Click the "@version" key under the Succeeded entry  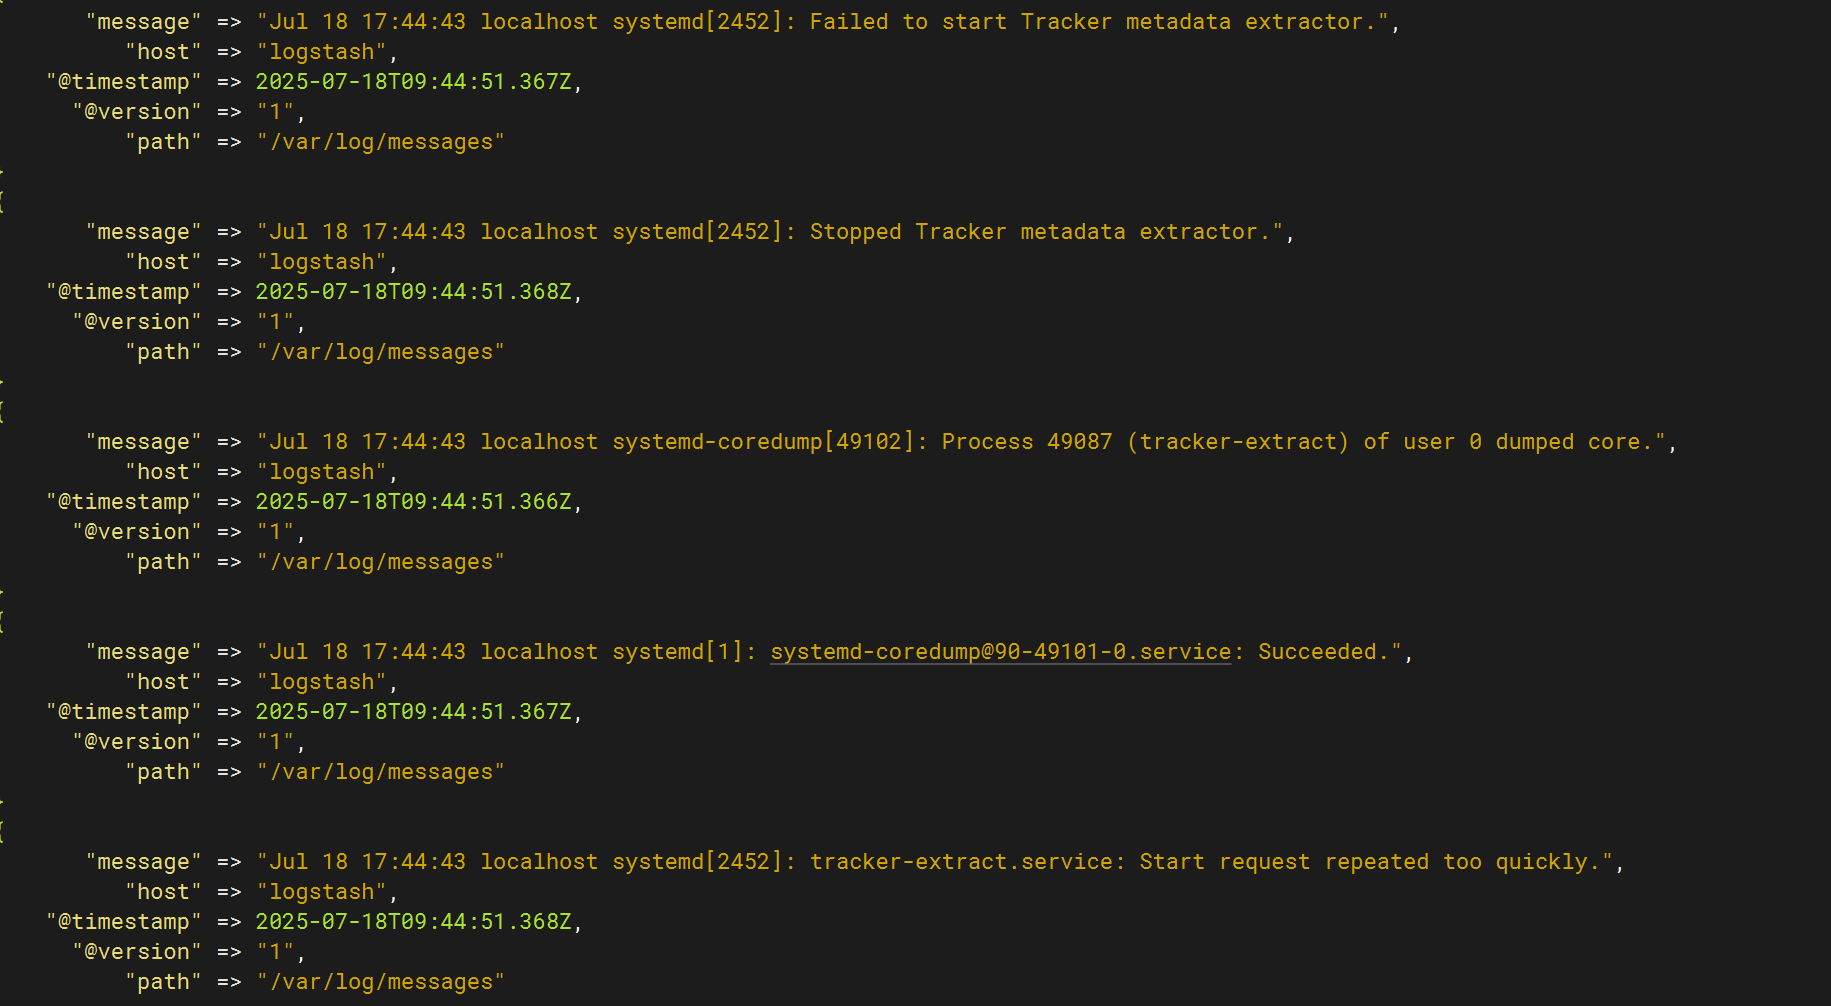137,742
